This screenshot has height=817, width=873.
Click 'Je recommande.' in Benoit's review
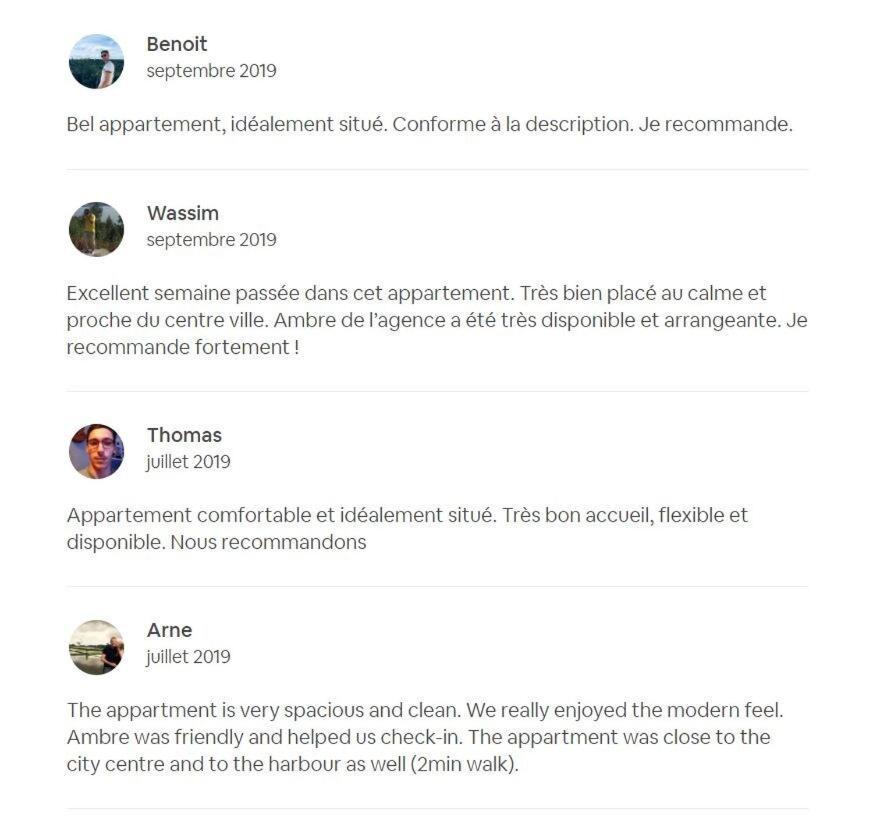[x=715, y=124]
